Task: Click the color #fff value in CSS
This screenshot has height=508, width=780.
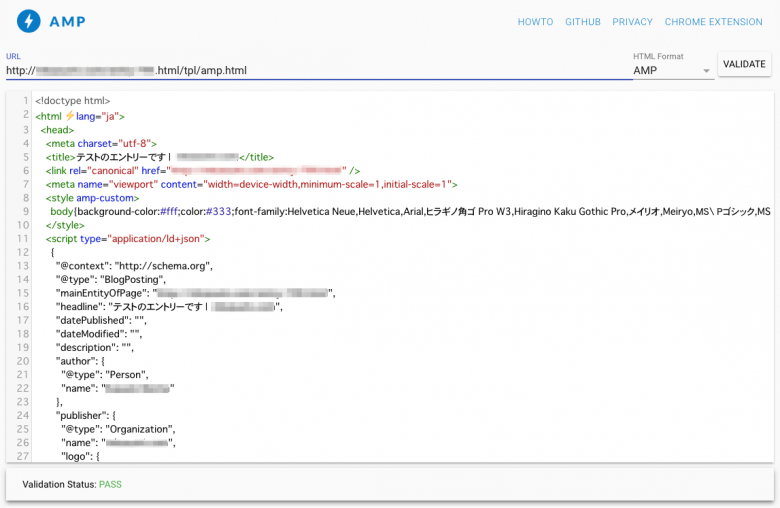Action: pos(170,212)
